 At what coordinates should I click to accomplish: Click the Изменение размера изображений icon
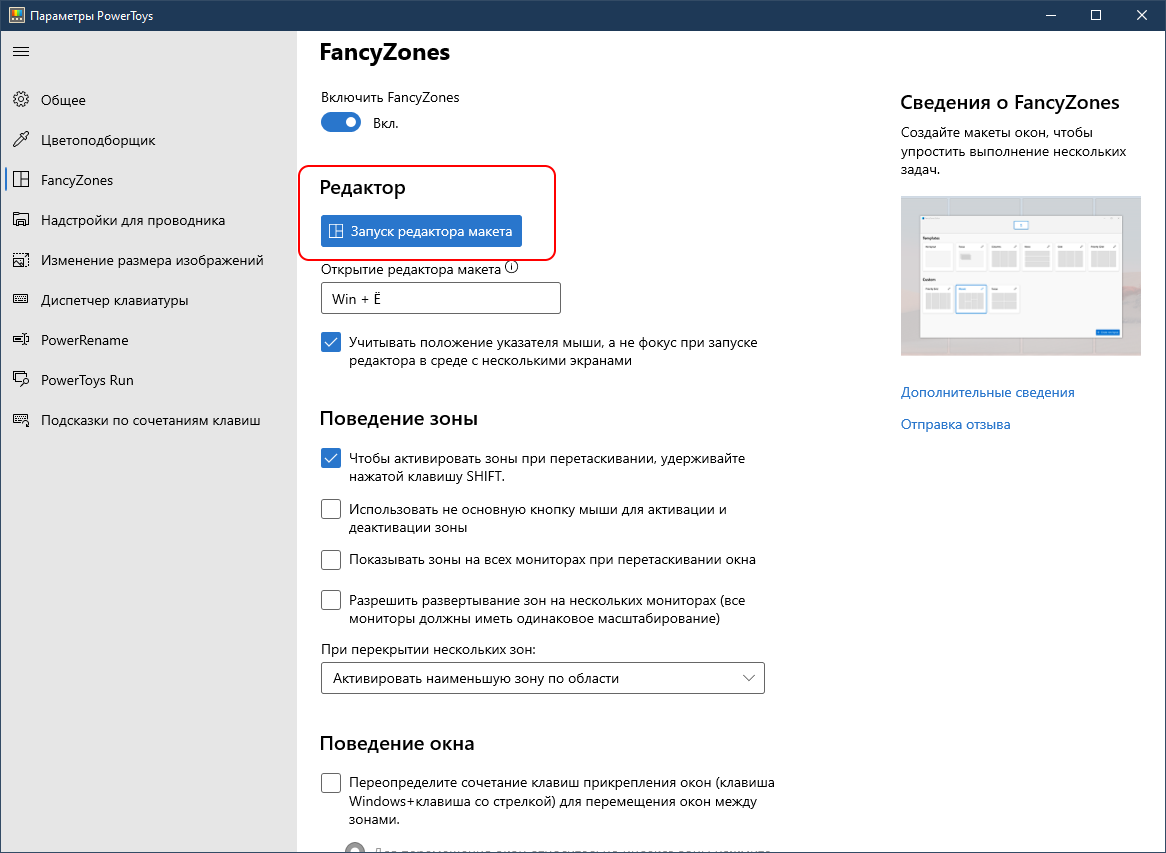point(21,260)
